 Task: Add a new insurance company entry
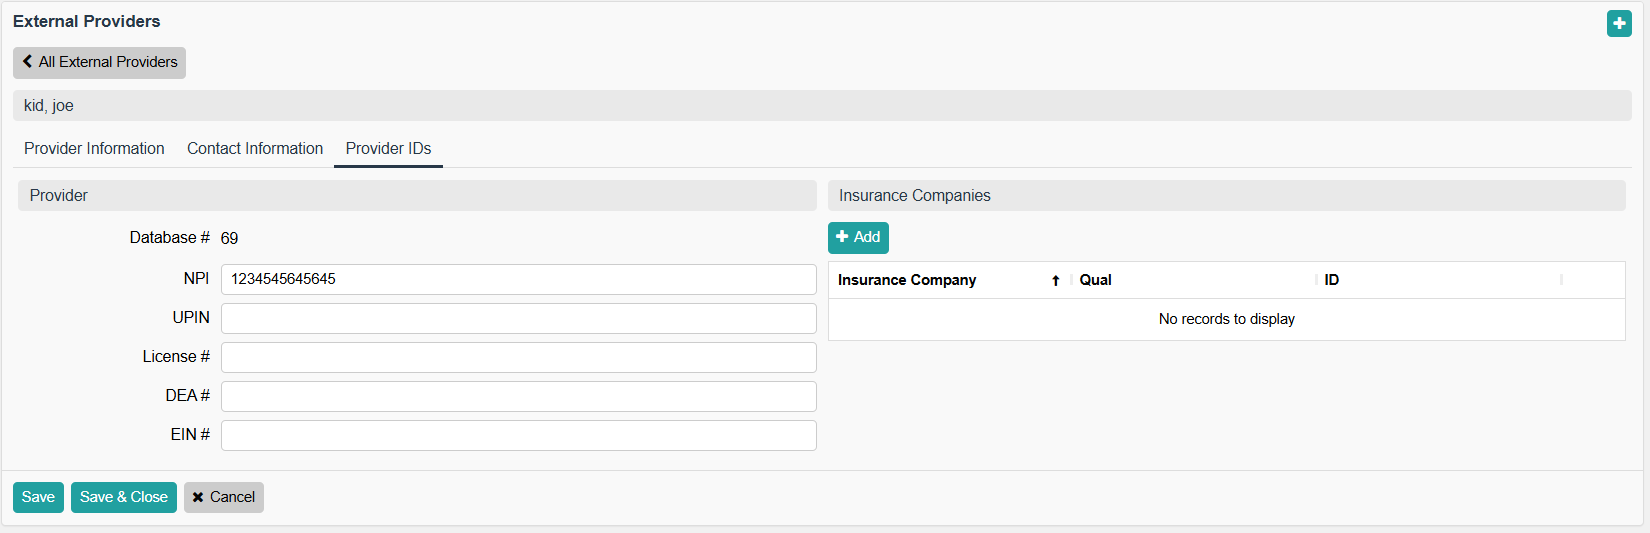point(858,237)
